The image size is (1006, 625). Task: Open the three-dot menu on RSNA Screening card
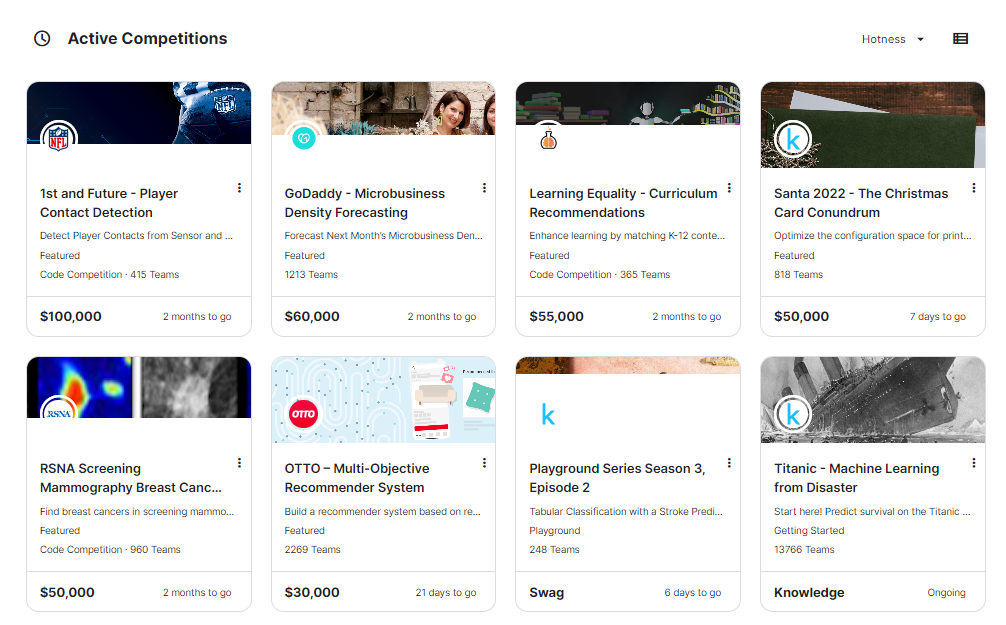point(239,463)
